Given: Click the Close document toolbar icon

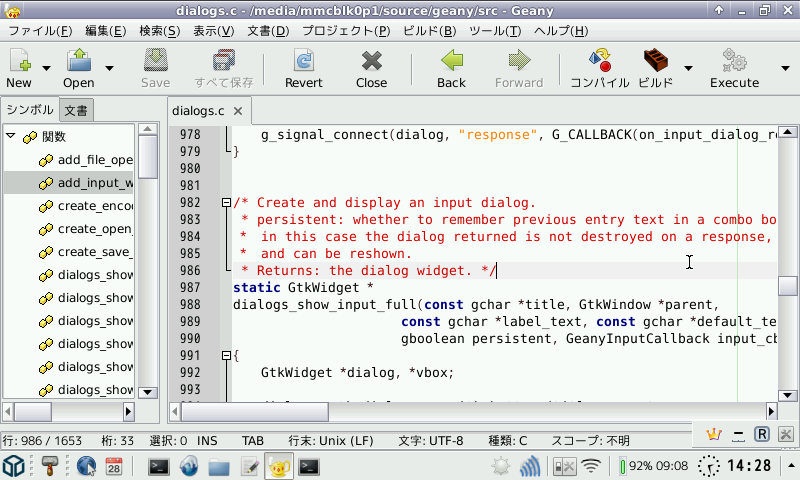Looking at the screenshot, I should [x=371, y=60].
